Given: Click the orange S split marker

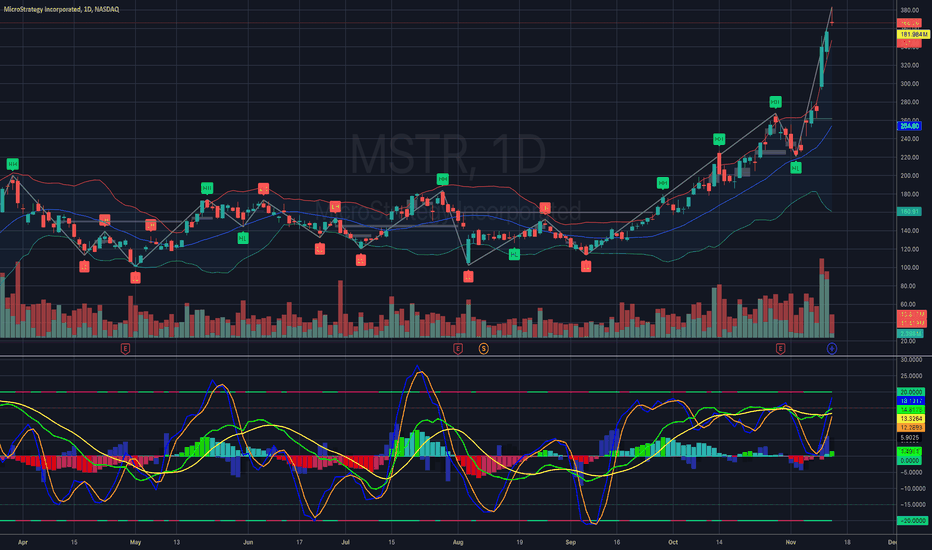Looking at the screenshot, I should (x=484, y=348).
